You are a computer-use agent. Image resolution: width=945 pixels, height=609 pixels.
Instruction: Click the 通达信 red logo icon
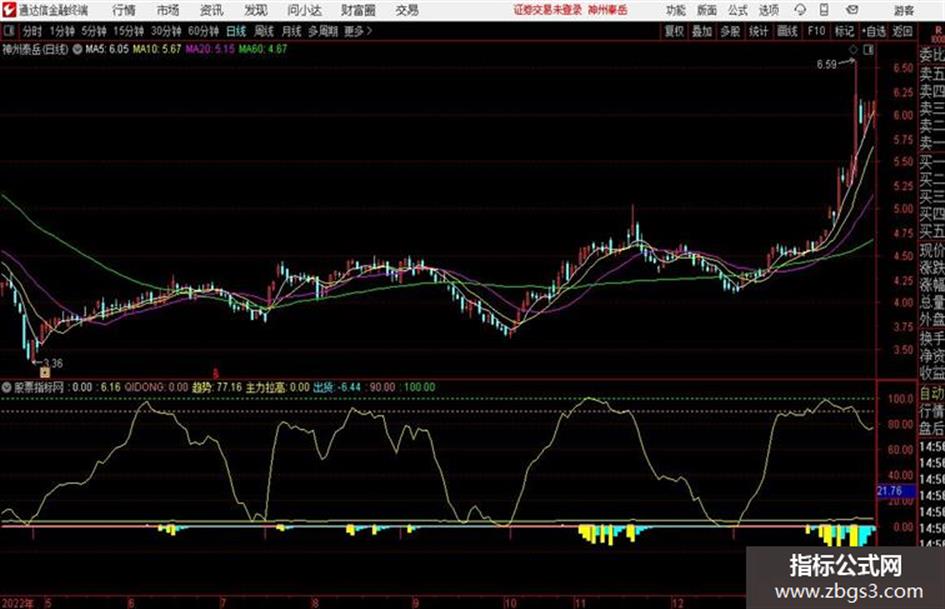click(x=8, y=10)
